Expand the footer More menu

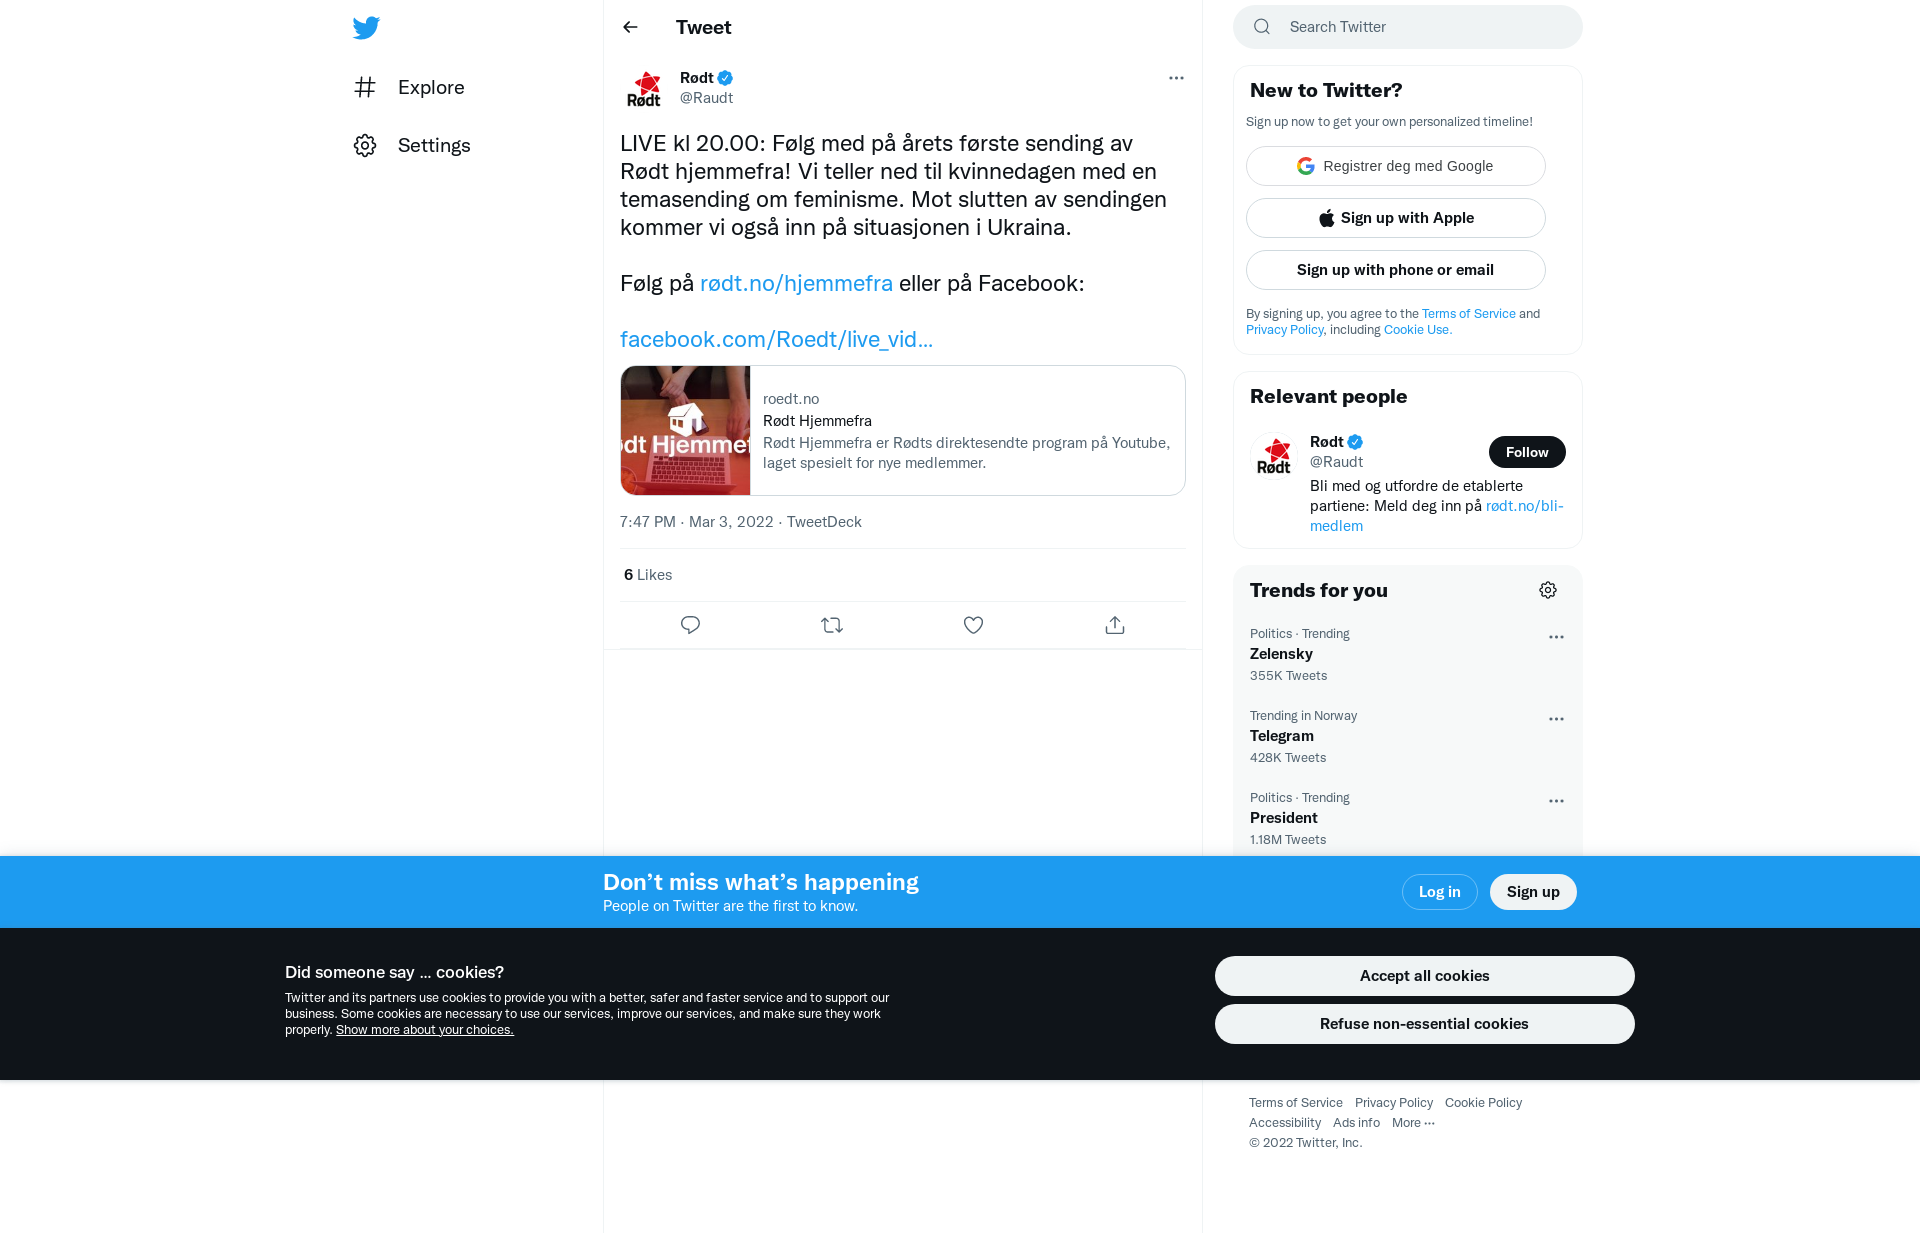coord(1413,1123)
